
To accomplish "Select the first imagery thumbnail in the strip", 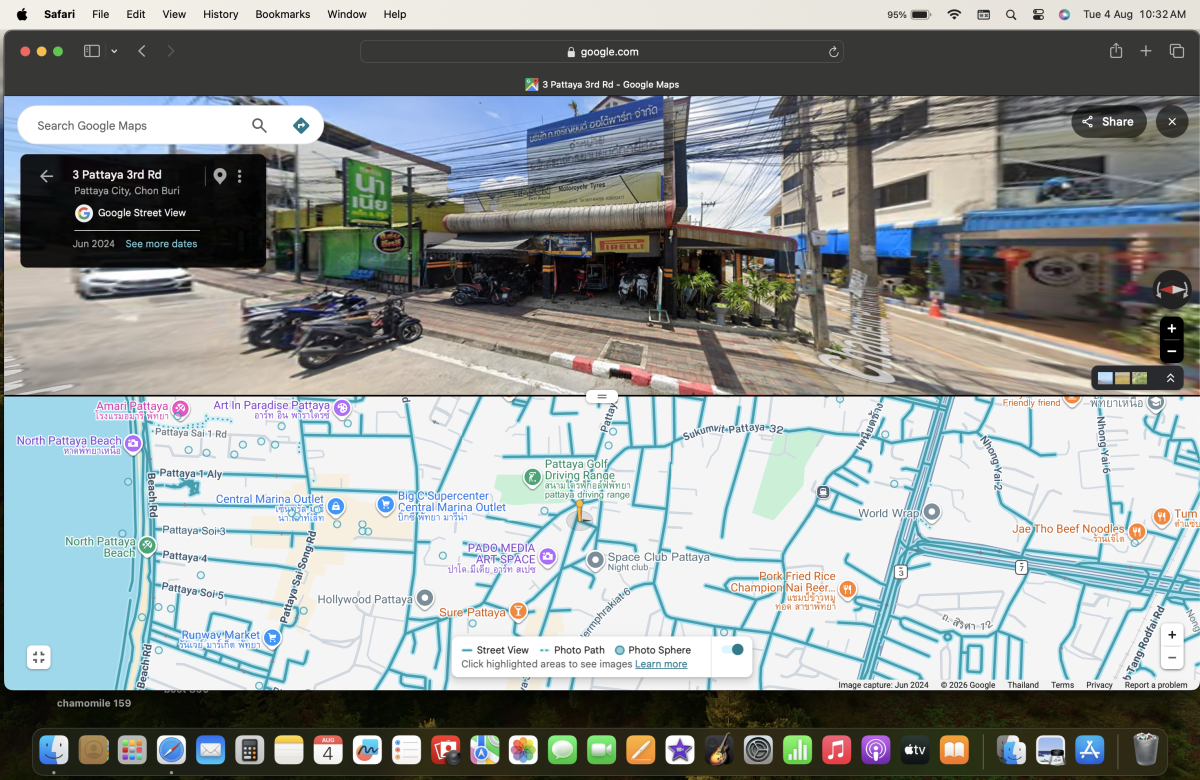I will point(1105,378).
